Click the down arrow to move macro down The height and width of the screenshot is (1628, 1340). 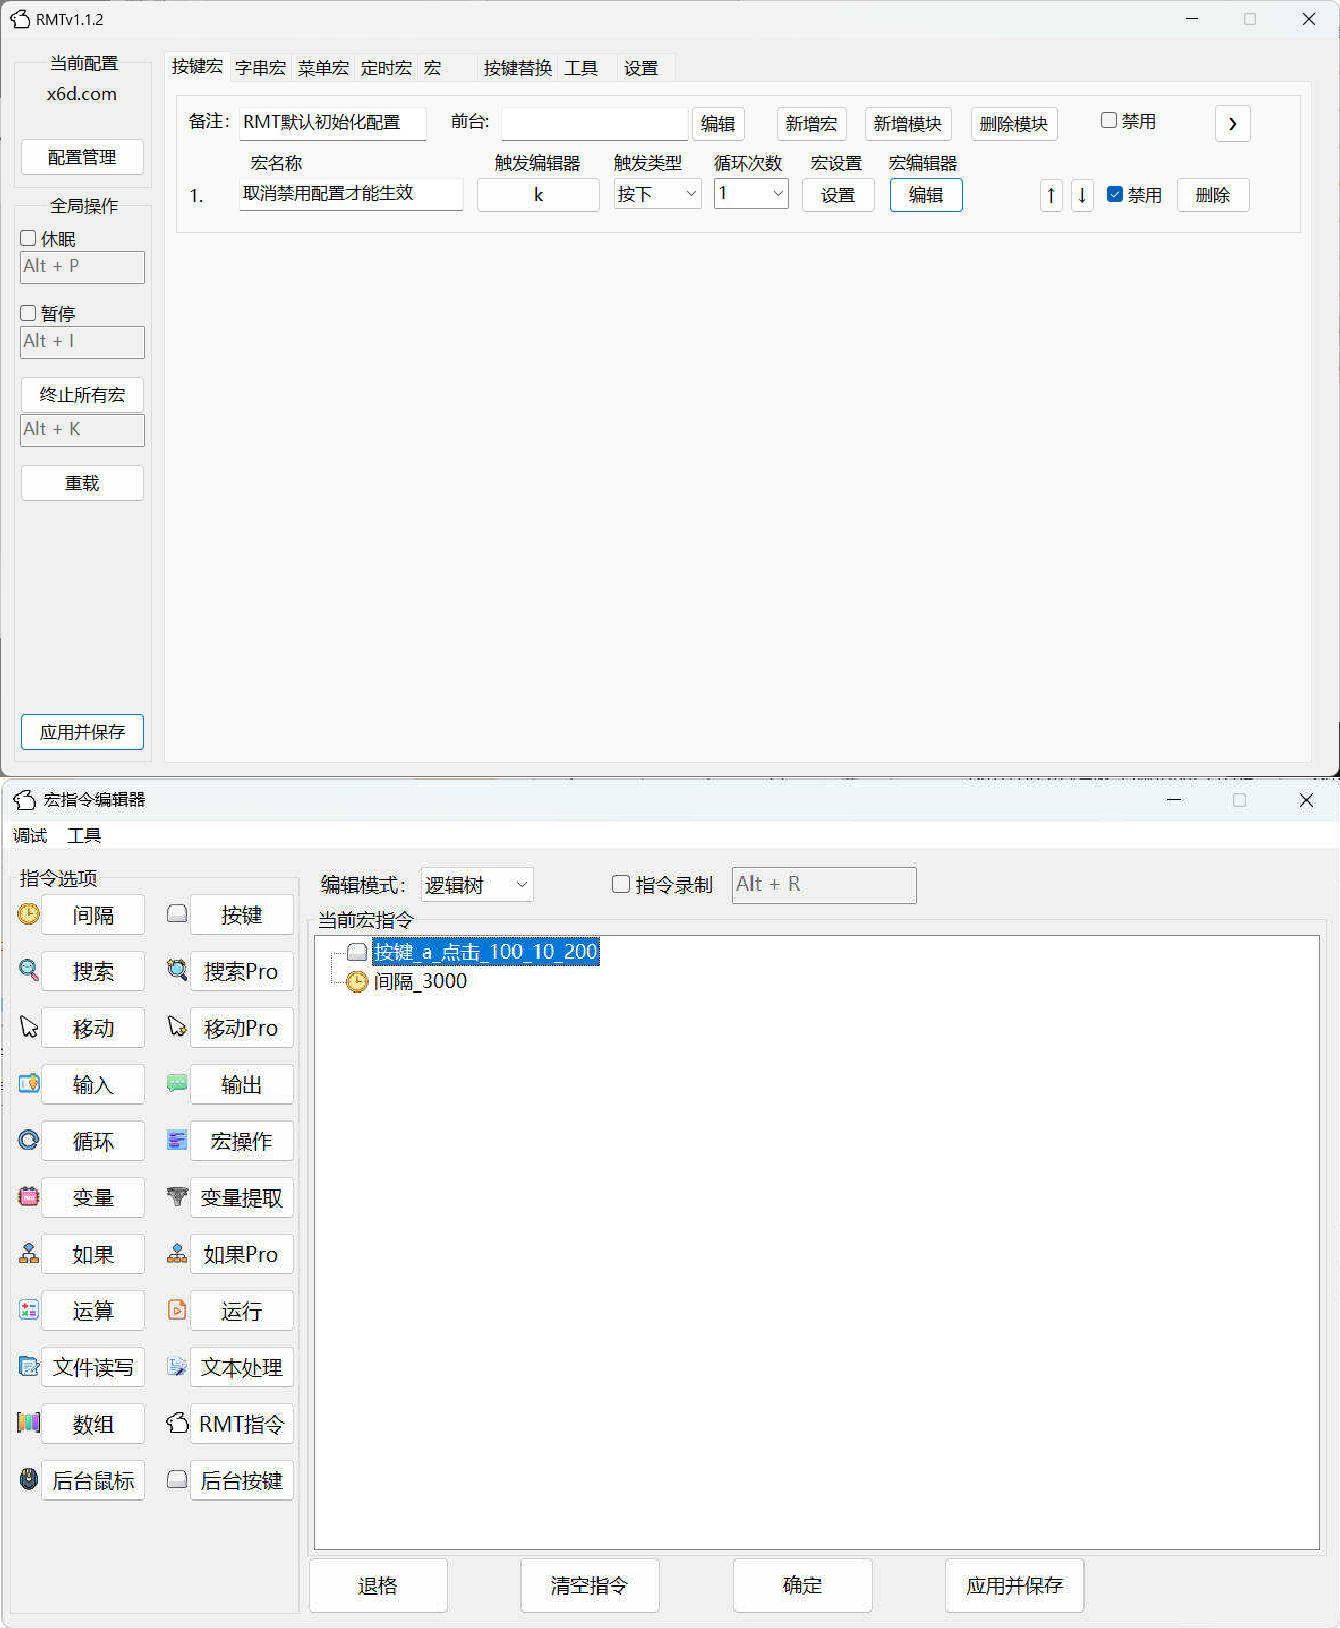point(1082,195)
